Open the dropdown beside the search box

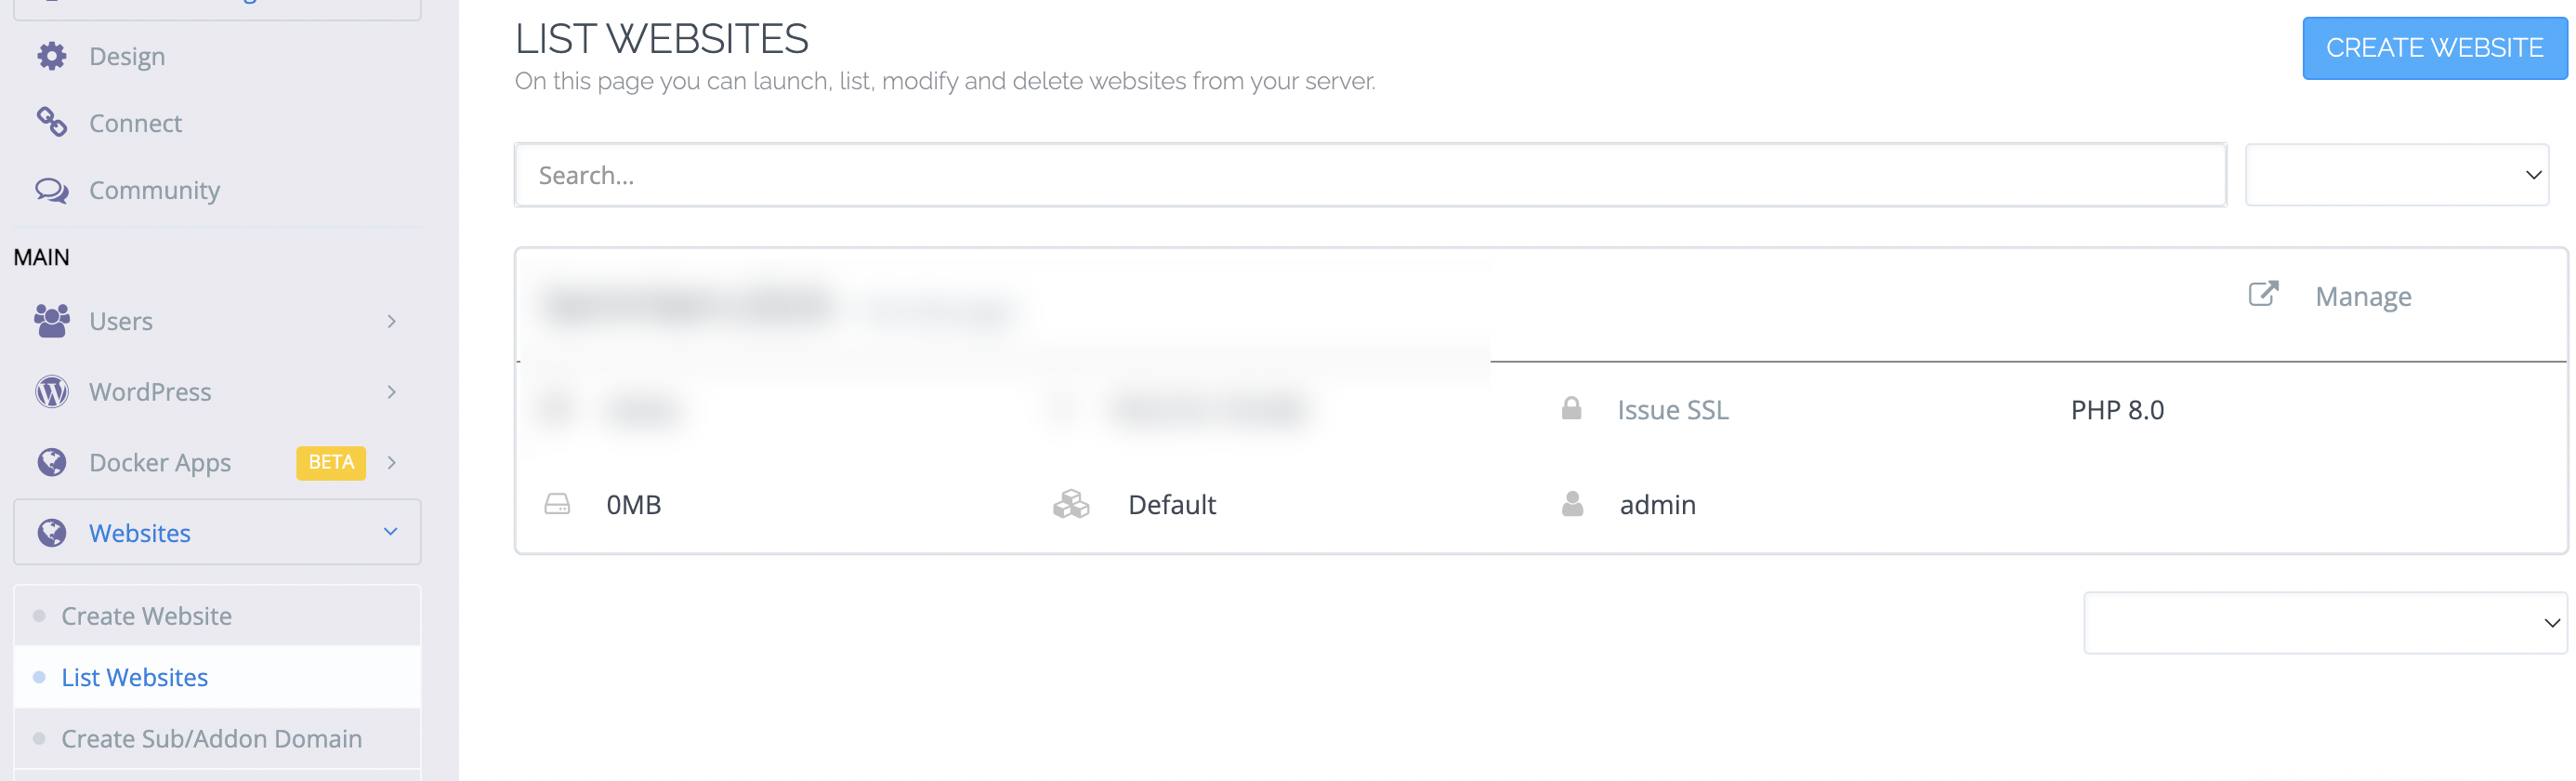[x=2396, y=175]
